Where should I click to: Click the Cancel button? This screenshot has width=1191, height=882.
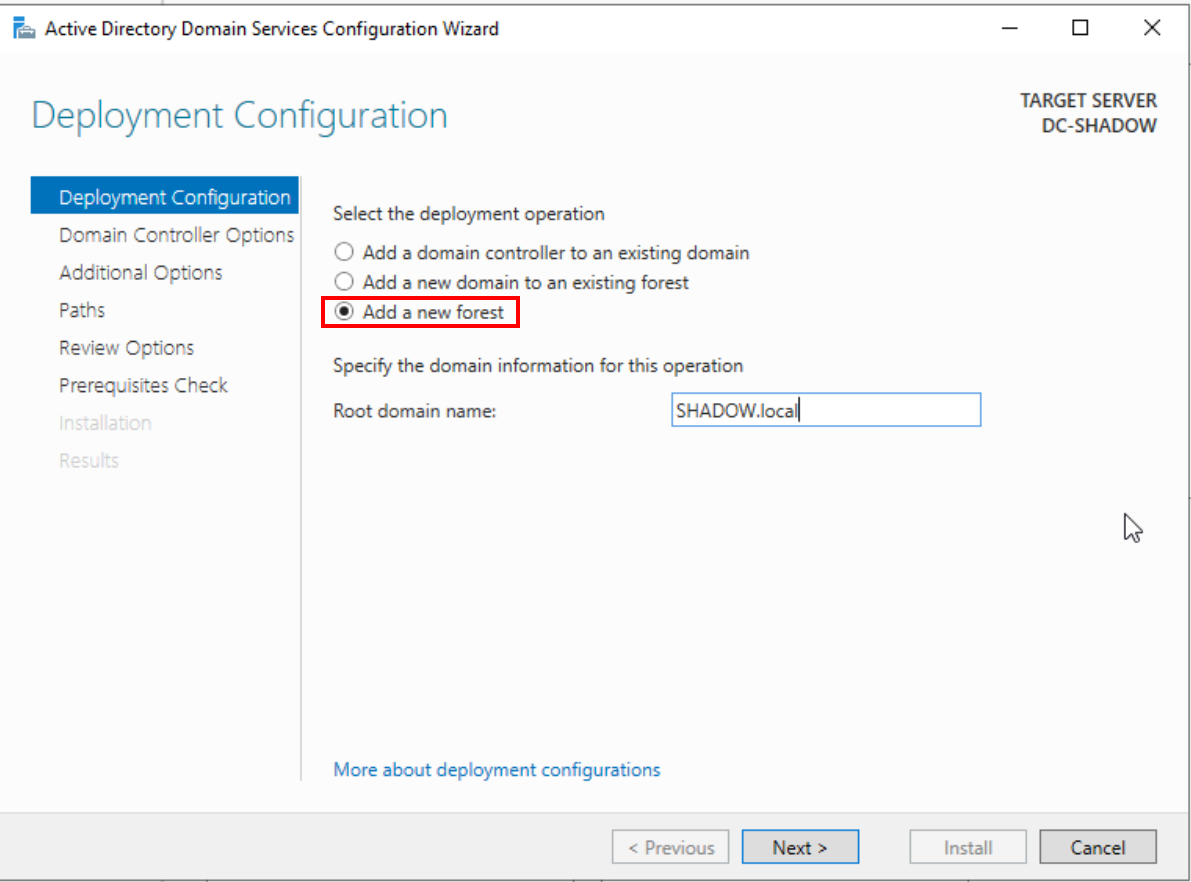point(1097,847)
